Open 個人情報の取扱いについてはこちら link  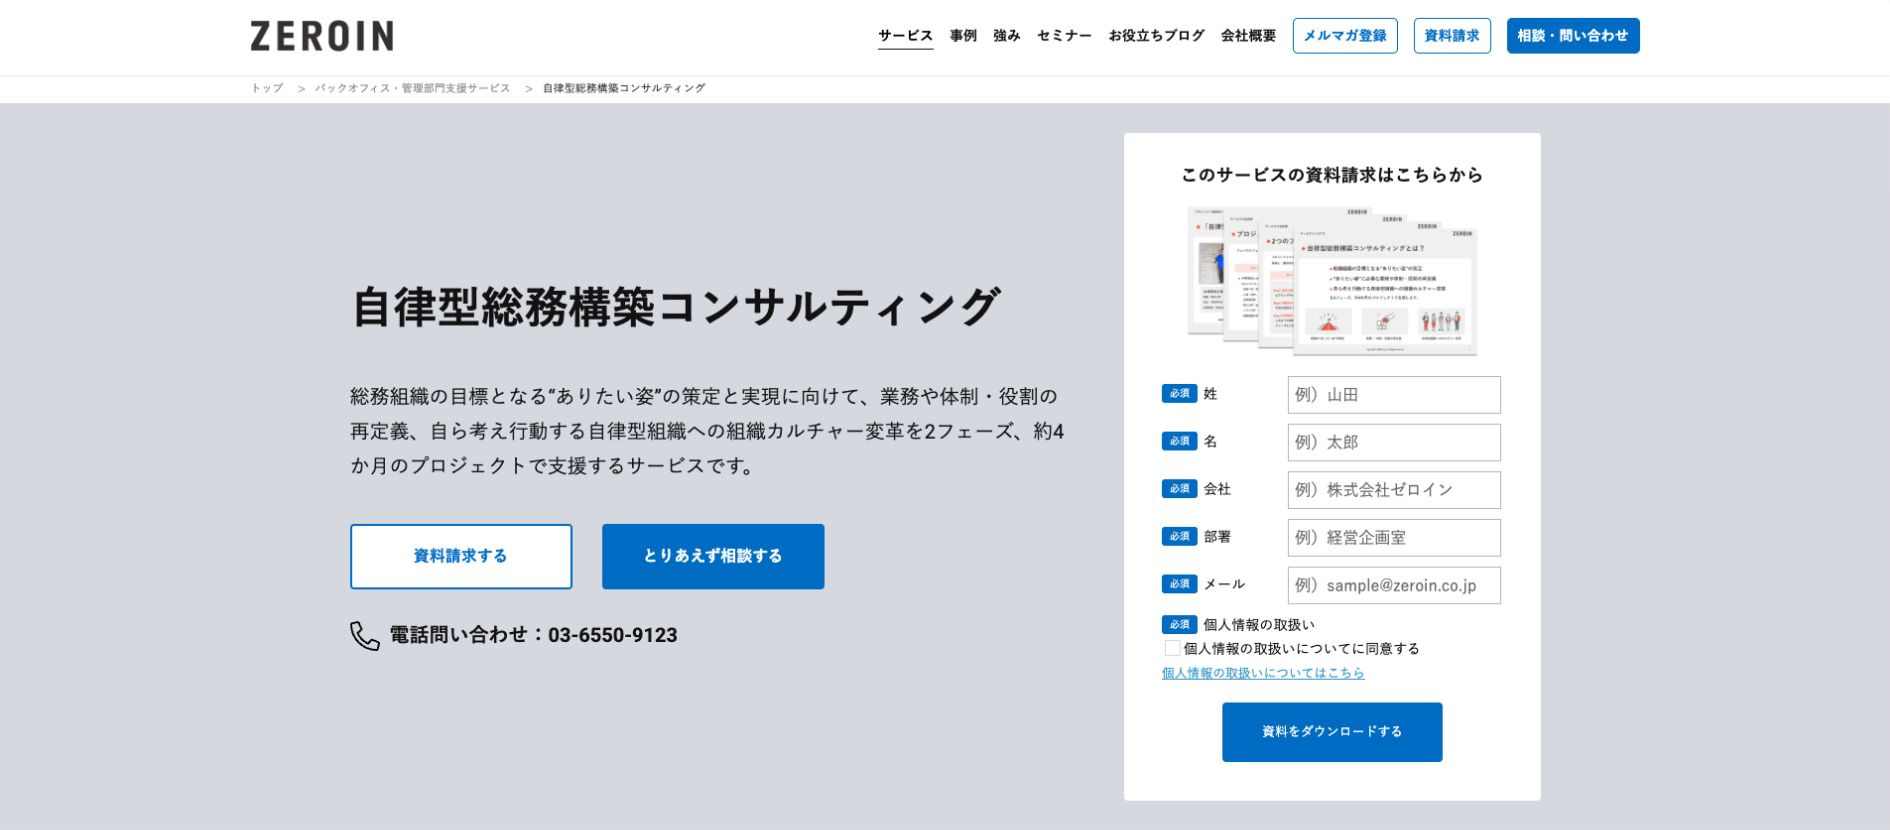(x=1263, y=673)
